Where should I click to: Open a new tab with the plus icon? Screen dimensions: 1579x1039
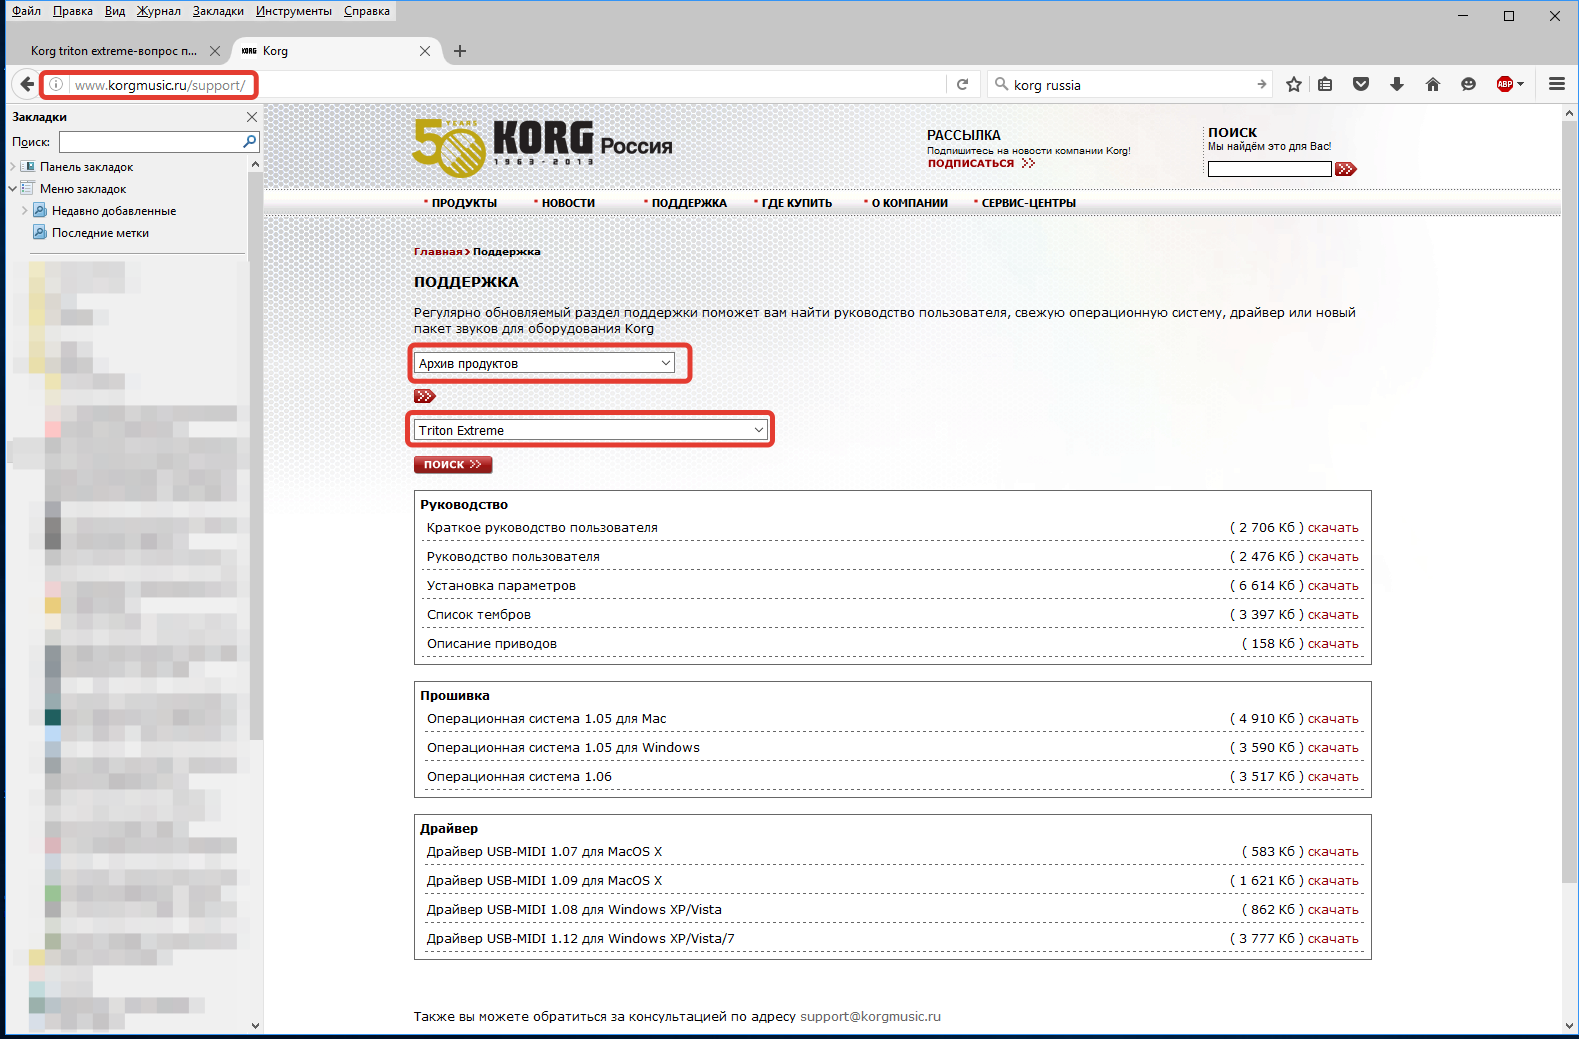click(460, 51)
